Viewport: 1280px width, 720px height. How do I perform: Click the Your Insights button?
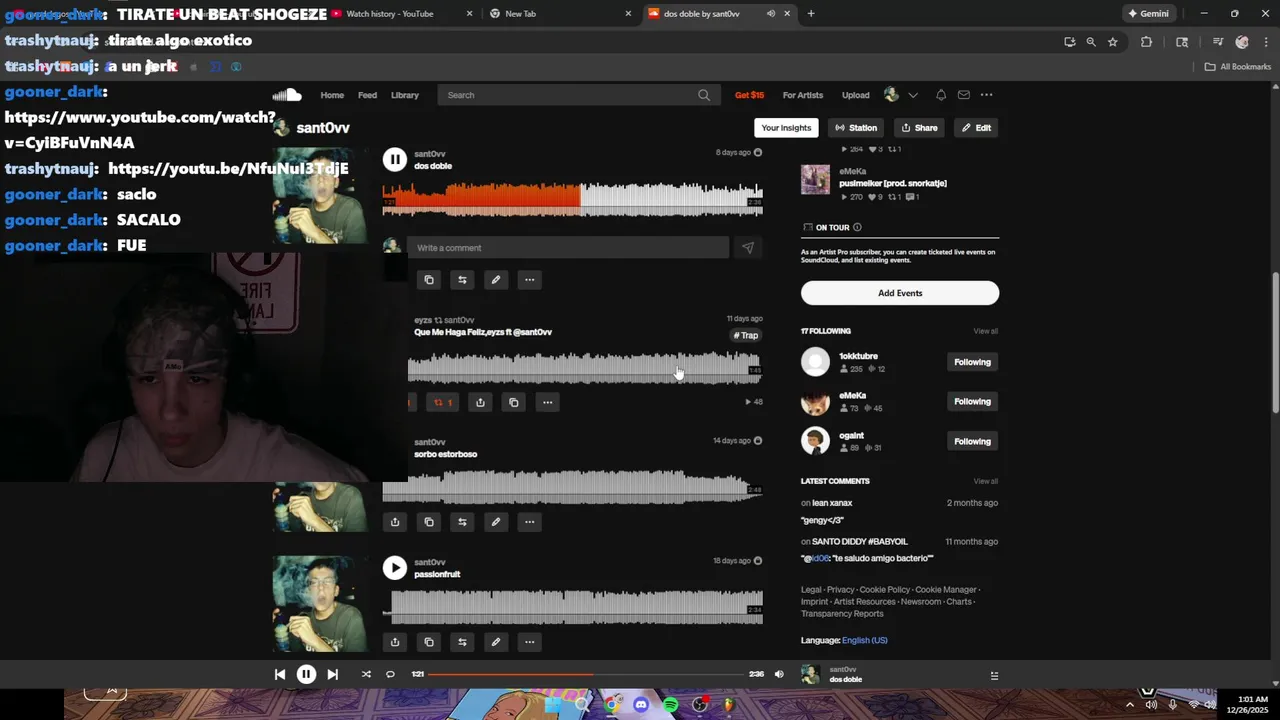coord(786,128)
